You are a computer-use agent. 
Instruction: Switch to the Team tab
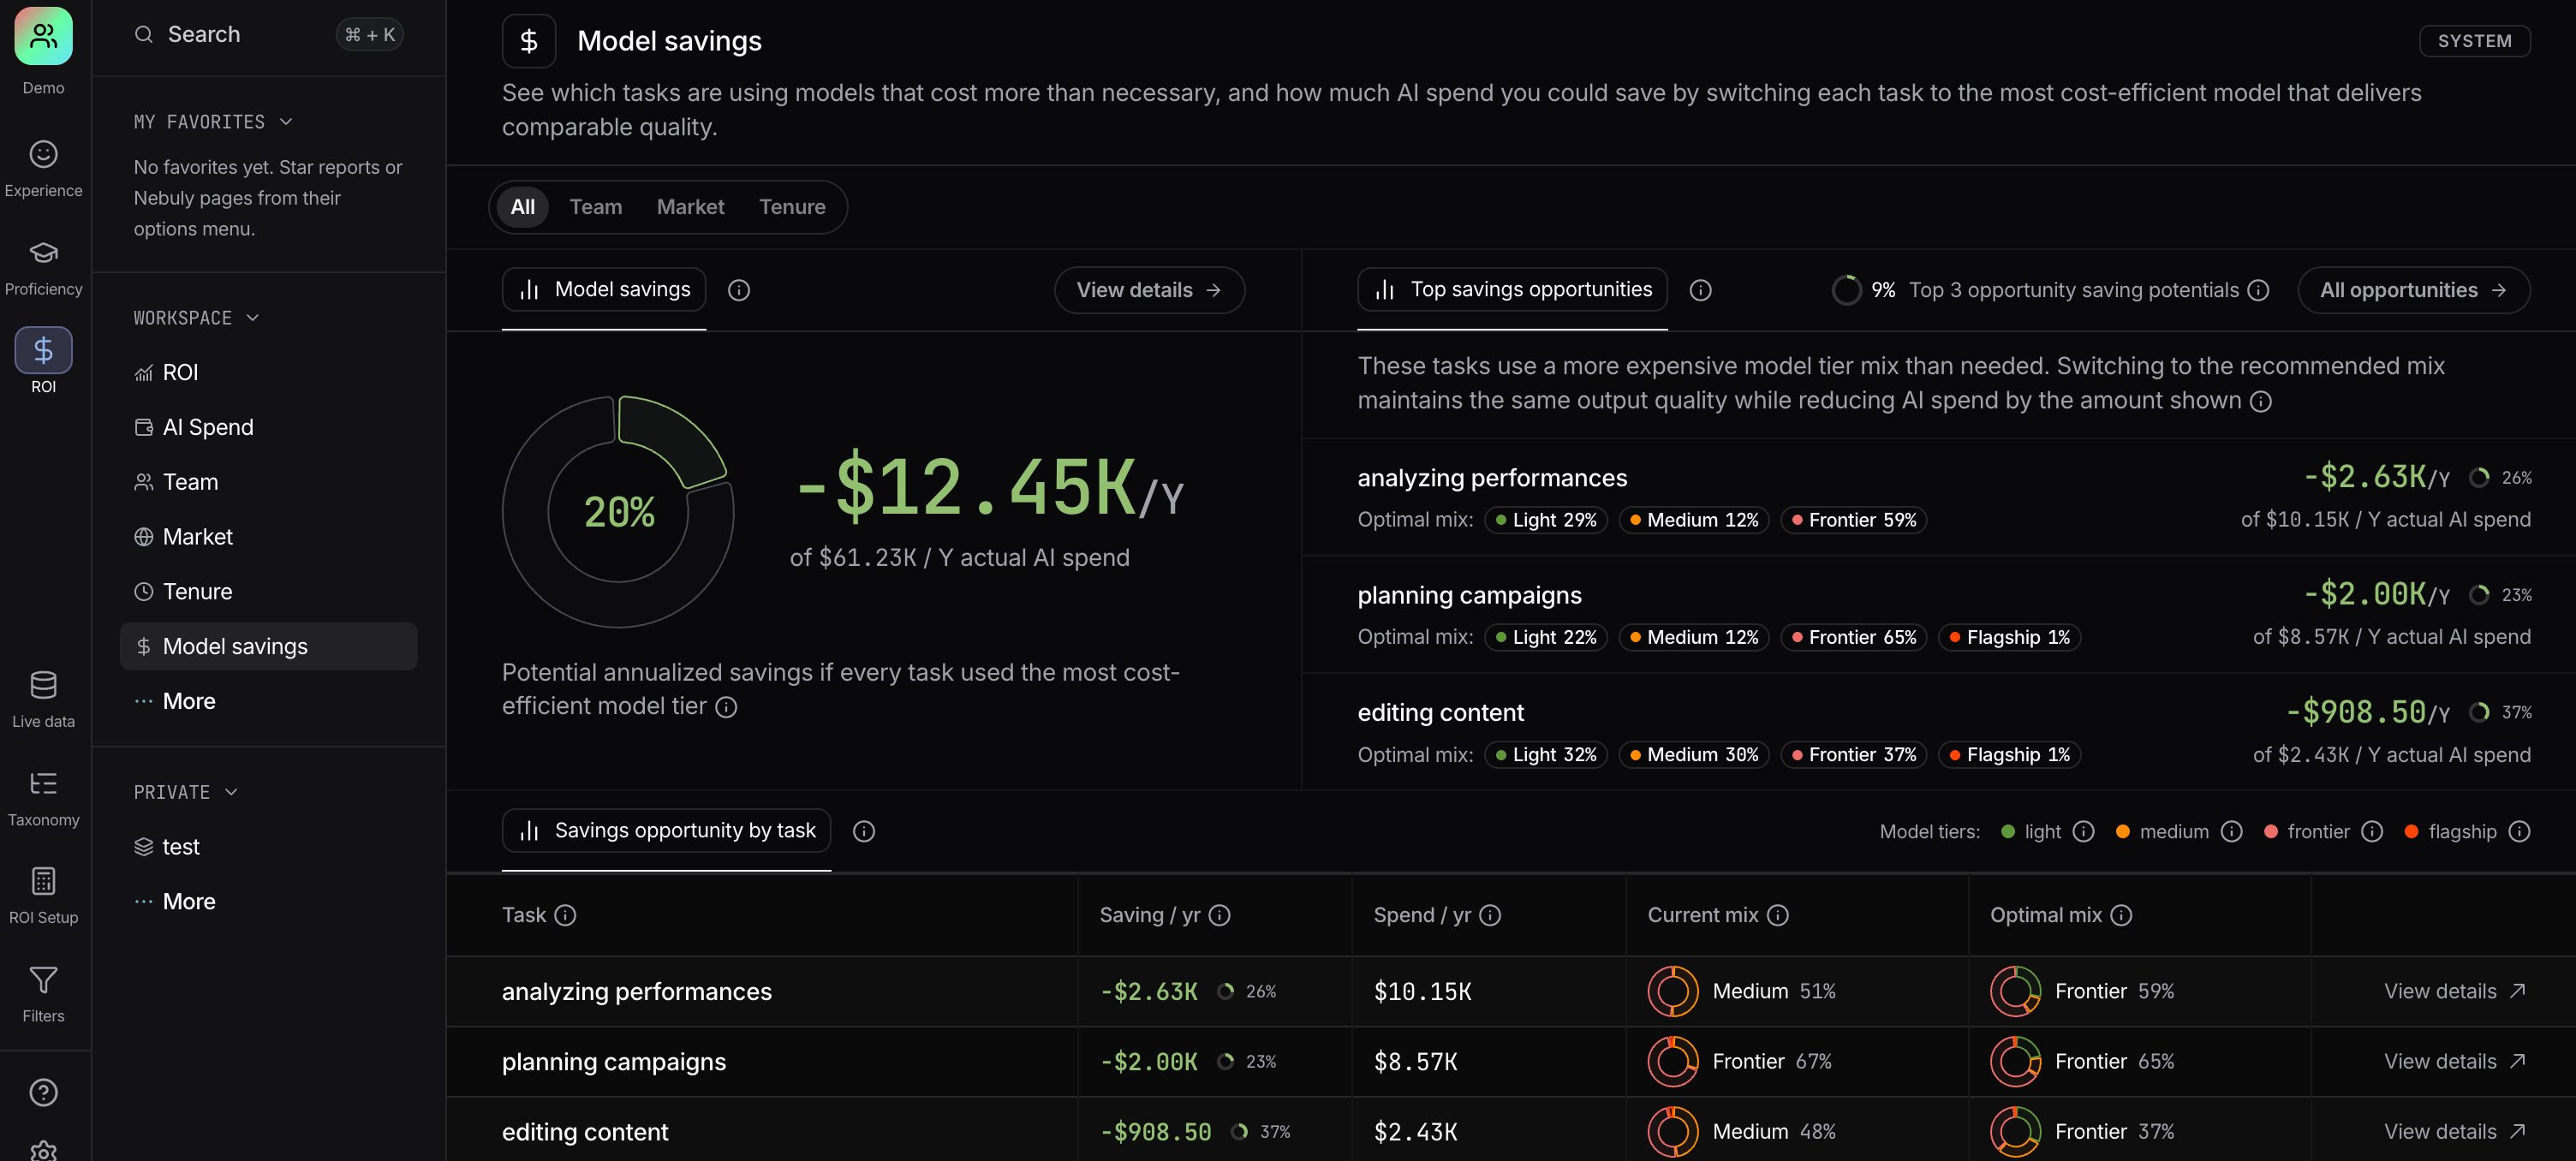(x=596, y=207)
